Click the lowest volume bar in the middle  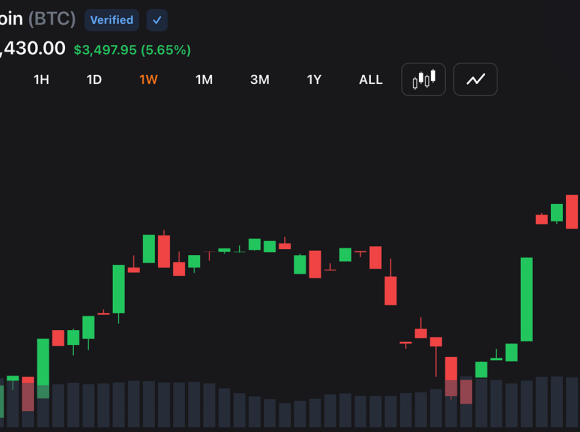285,415
